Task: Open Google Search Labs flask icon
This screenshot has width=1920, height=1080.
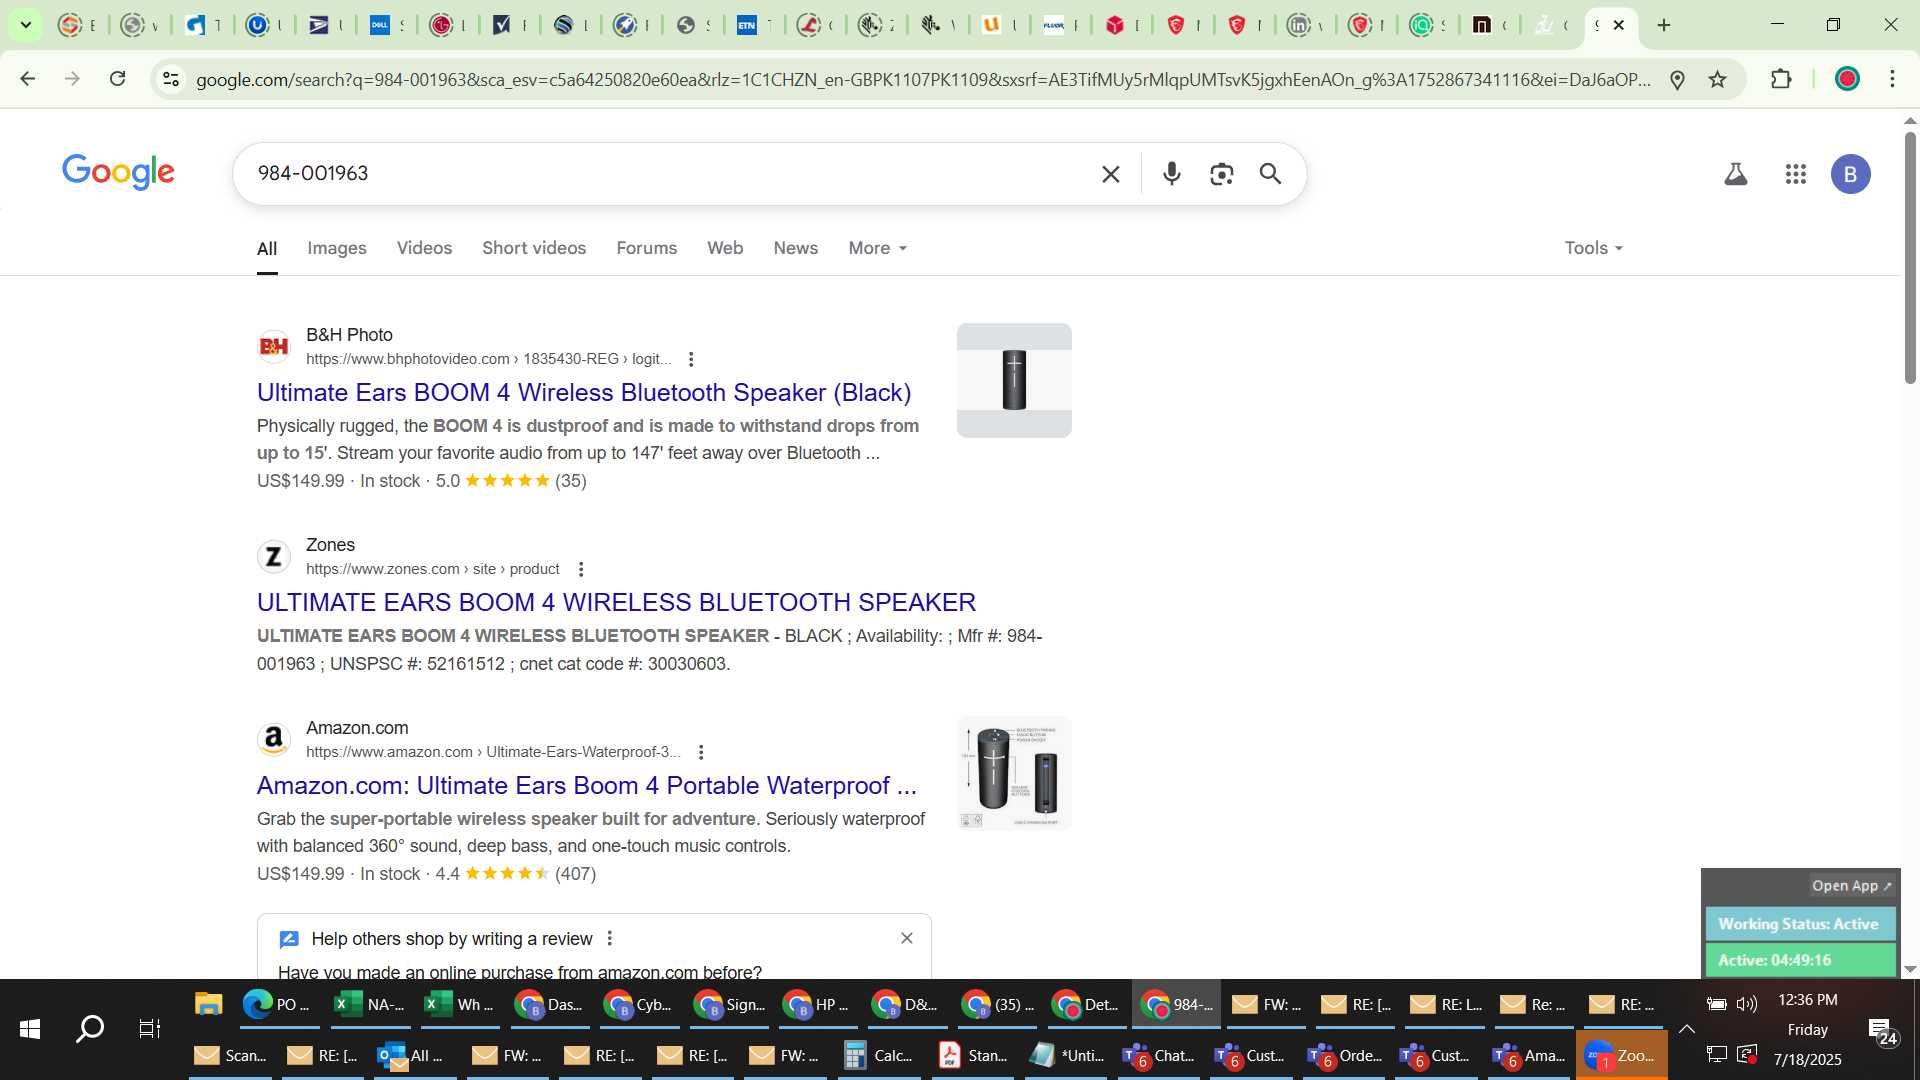Action: click(x=1736, y=174)
